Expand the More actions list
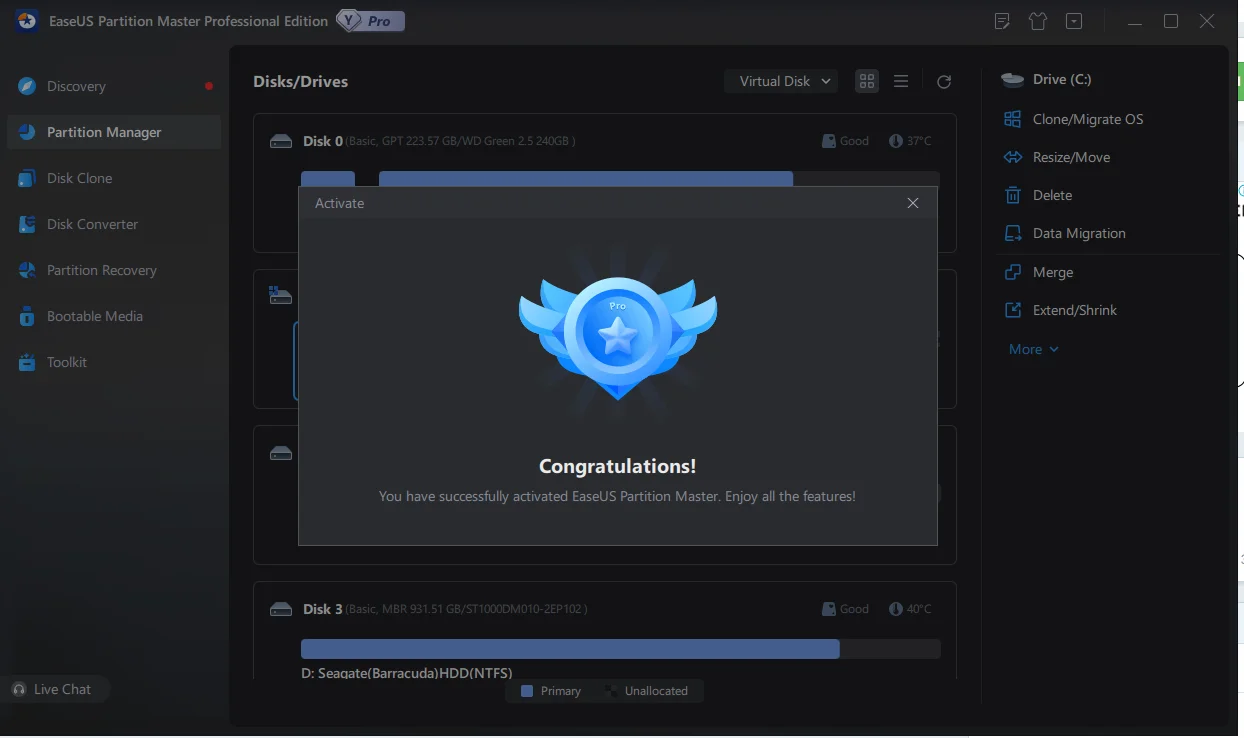The image size is (1244, 738). tap(1033, 349)
